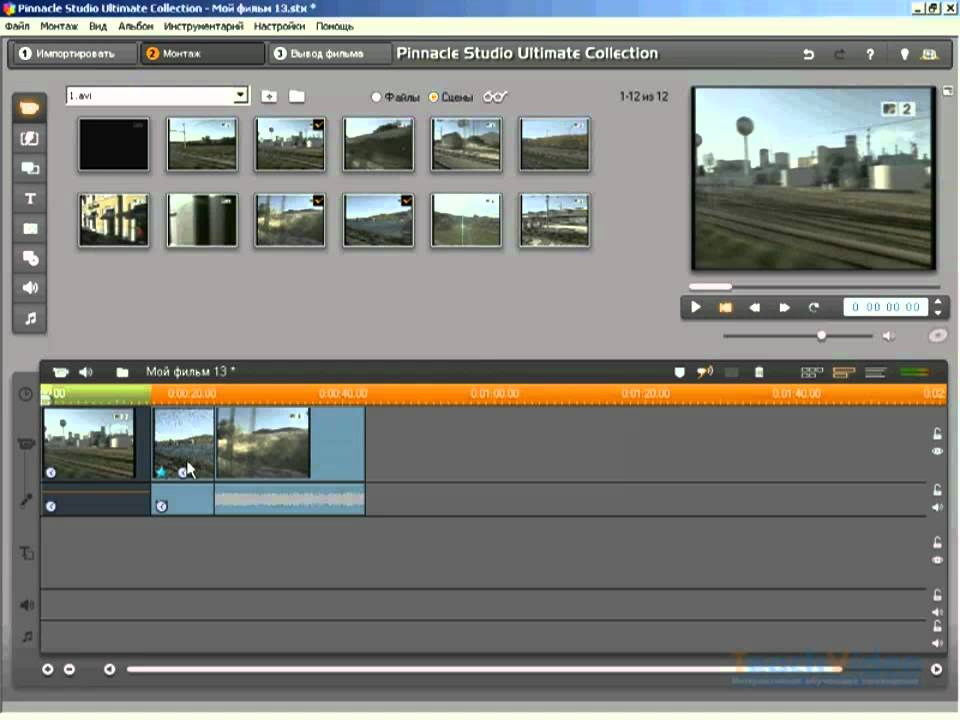Open the Sound Effects speaker tab
960x720 pixels.
coord(30,288)
